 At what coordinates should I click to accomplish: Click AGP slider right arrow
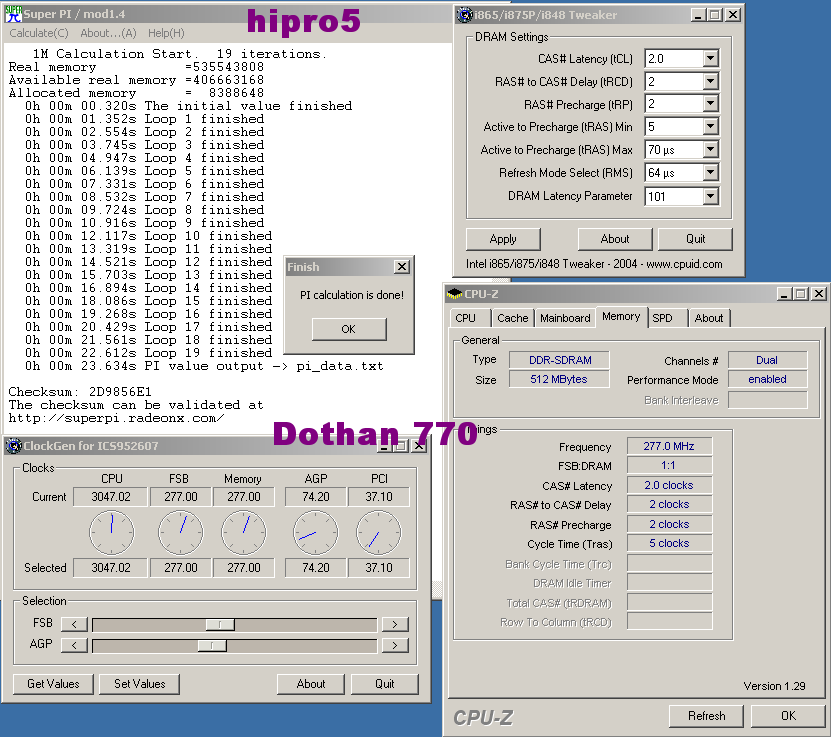395,645
